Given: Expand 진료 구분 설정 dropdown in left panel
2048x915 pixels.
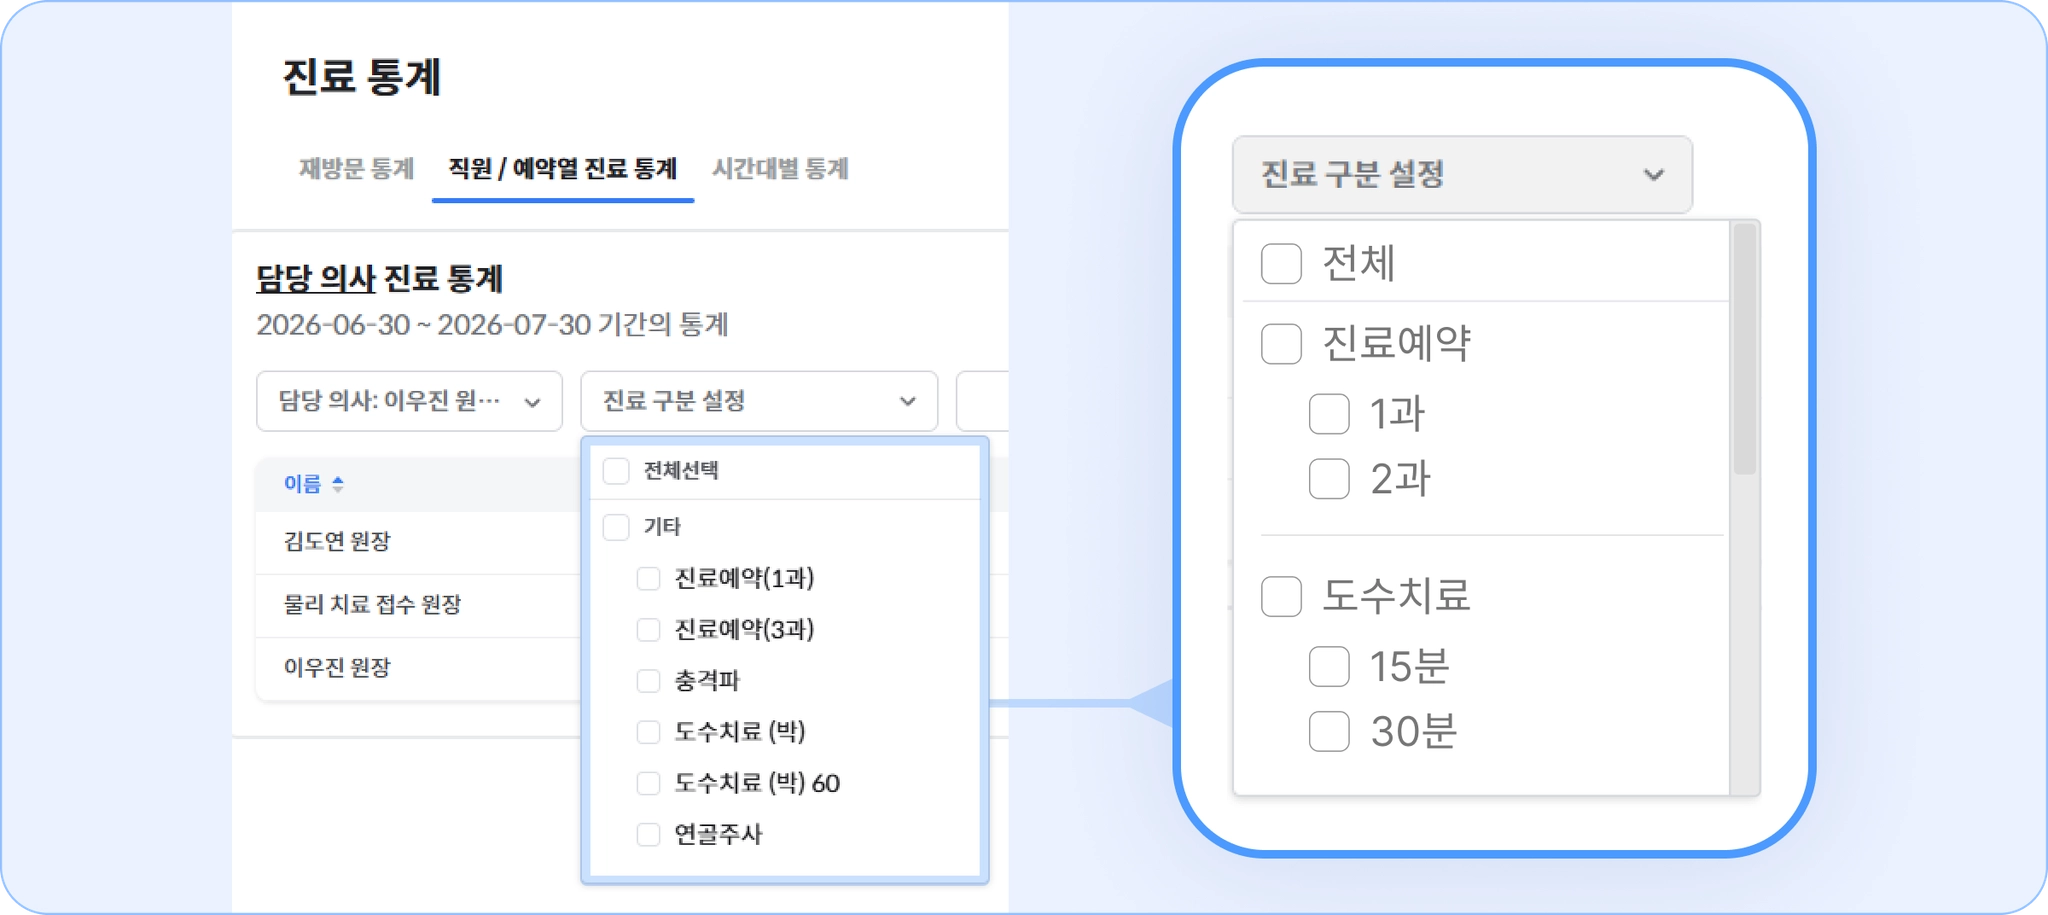Looking at the screenshot, I should coord(759,401).
